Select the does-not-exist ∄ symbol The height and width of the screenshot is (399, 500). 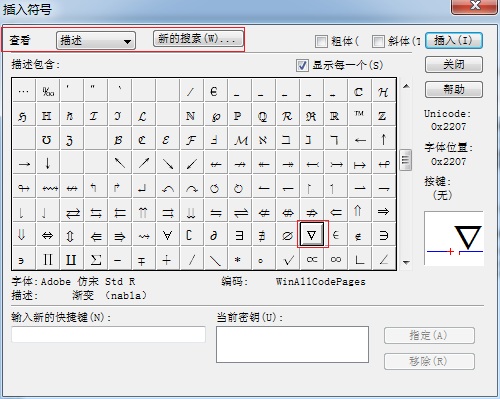tap(264, 235)
